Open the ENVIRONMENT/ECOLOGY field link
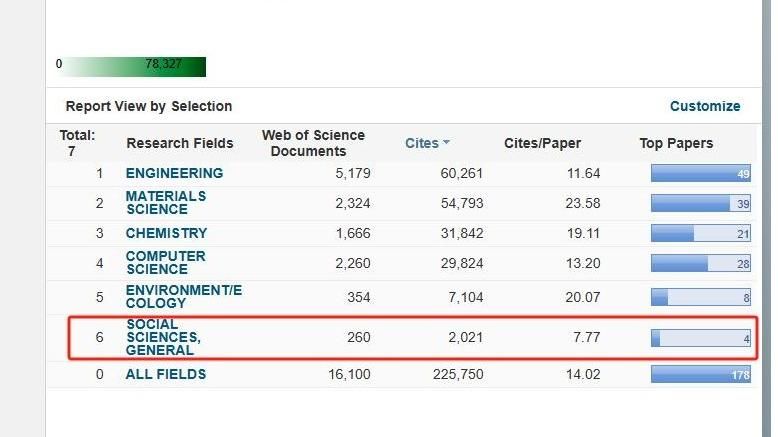Screen dimensions: 778x437 184,297
